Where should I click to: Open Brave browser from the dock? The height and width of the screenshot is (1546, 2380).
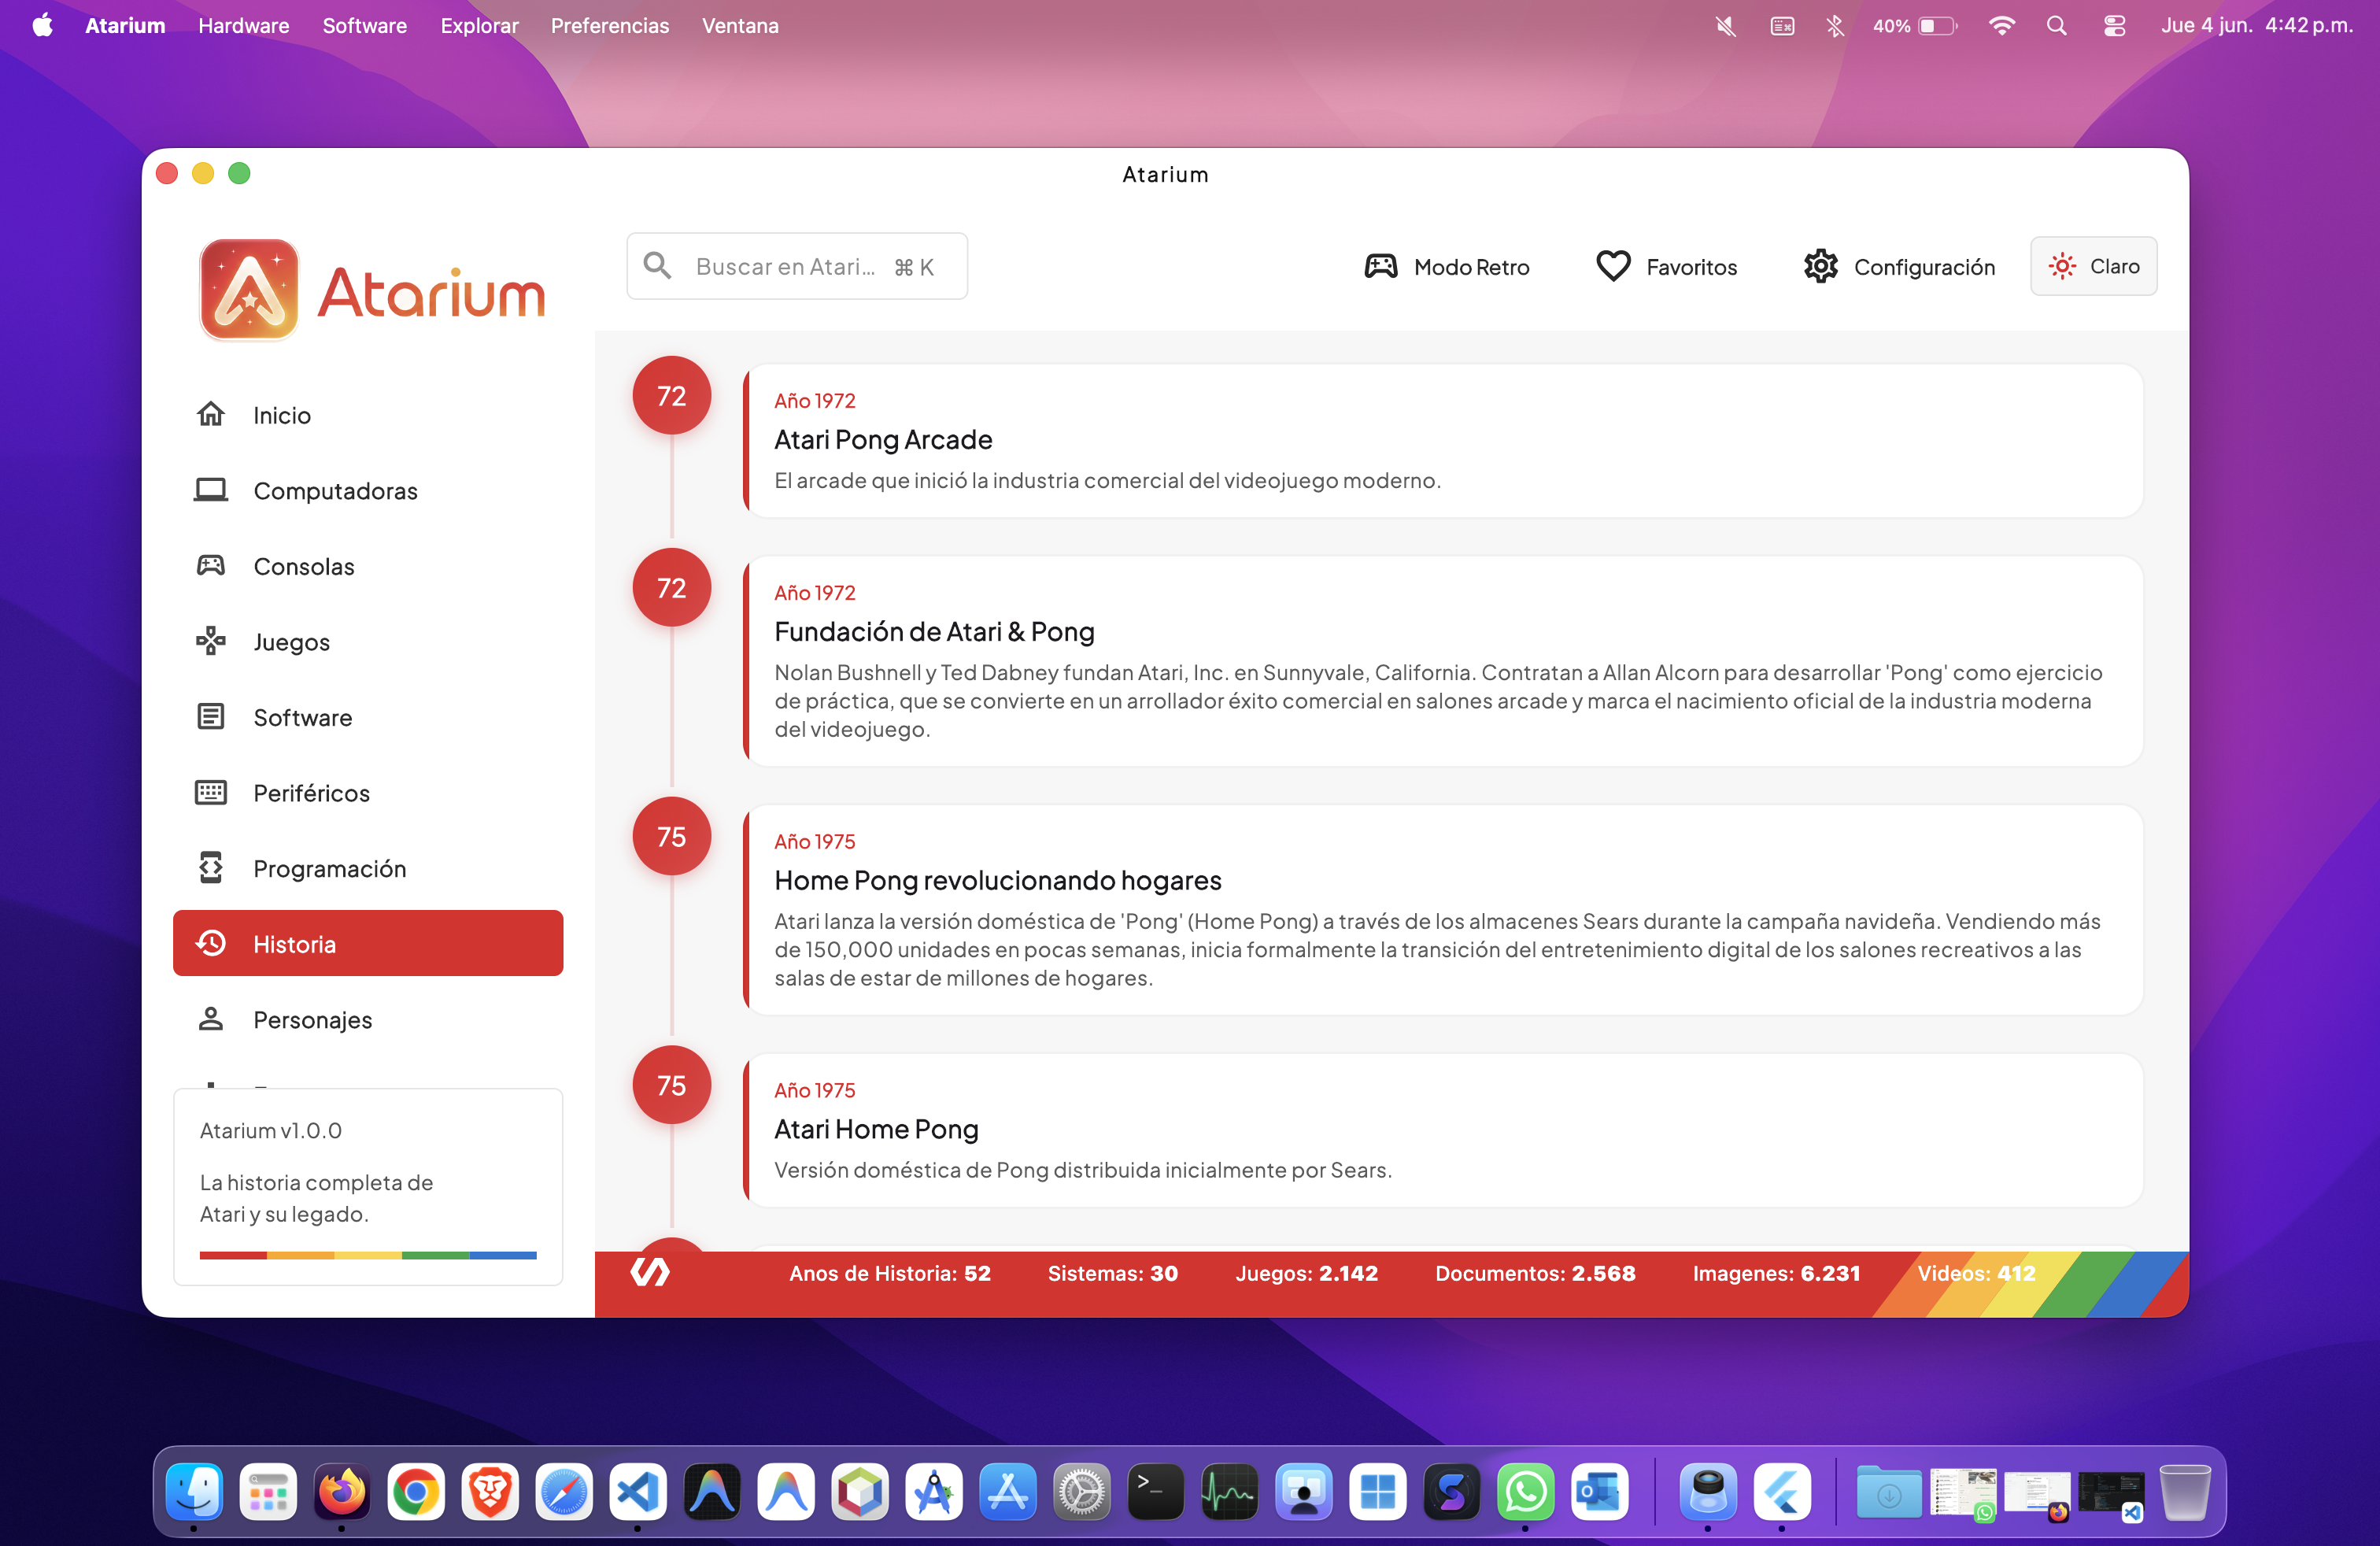pos(490,1492)
